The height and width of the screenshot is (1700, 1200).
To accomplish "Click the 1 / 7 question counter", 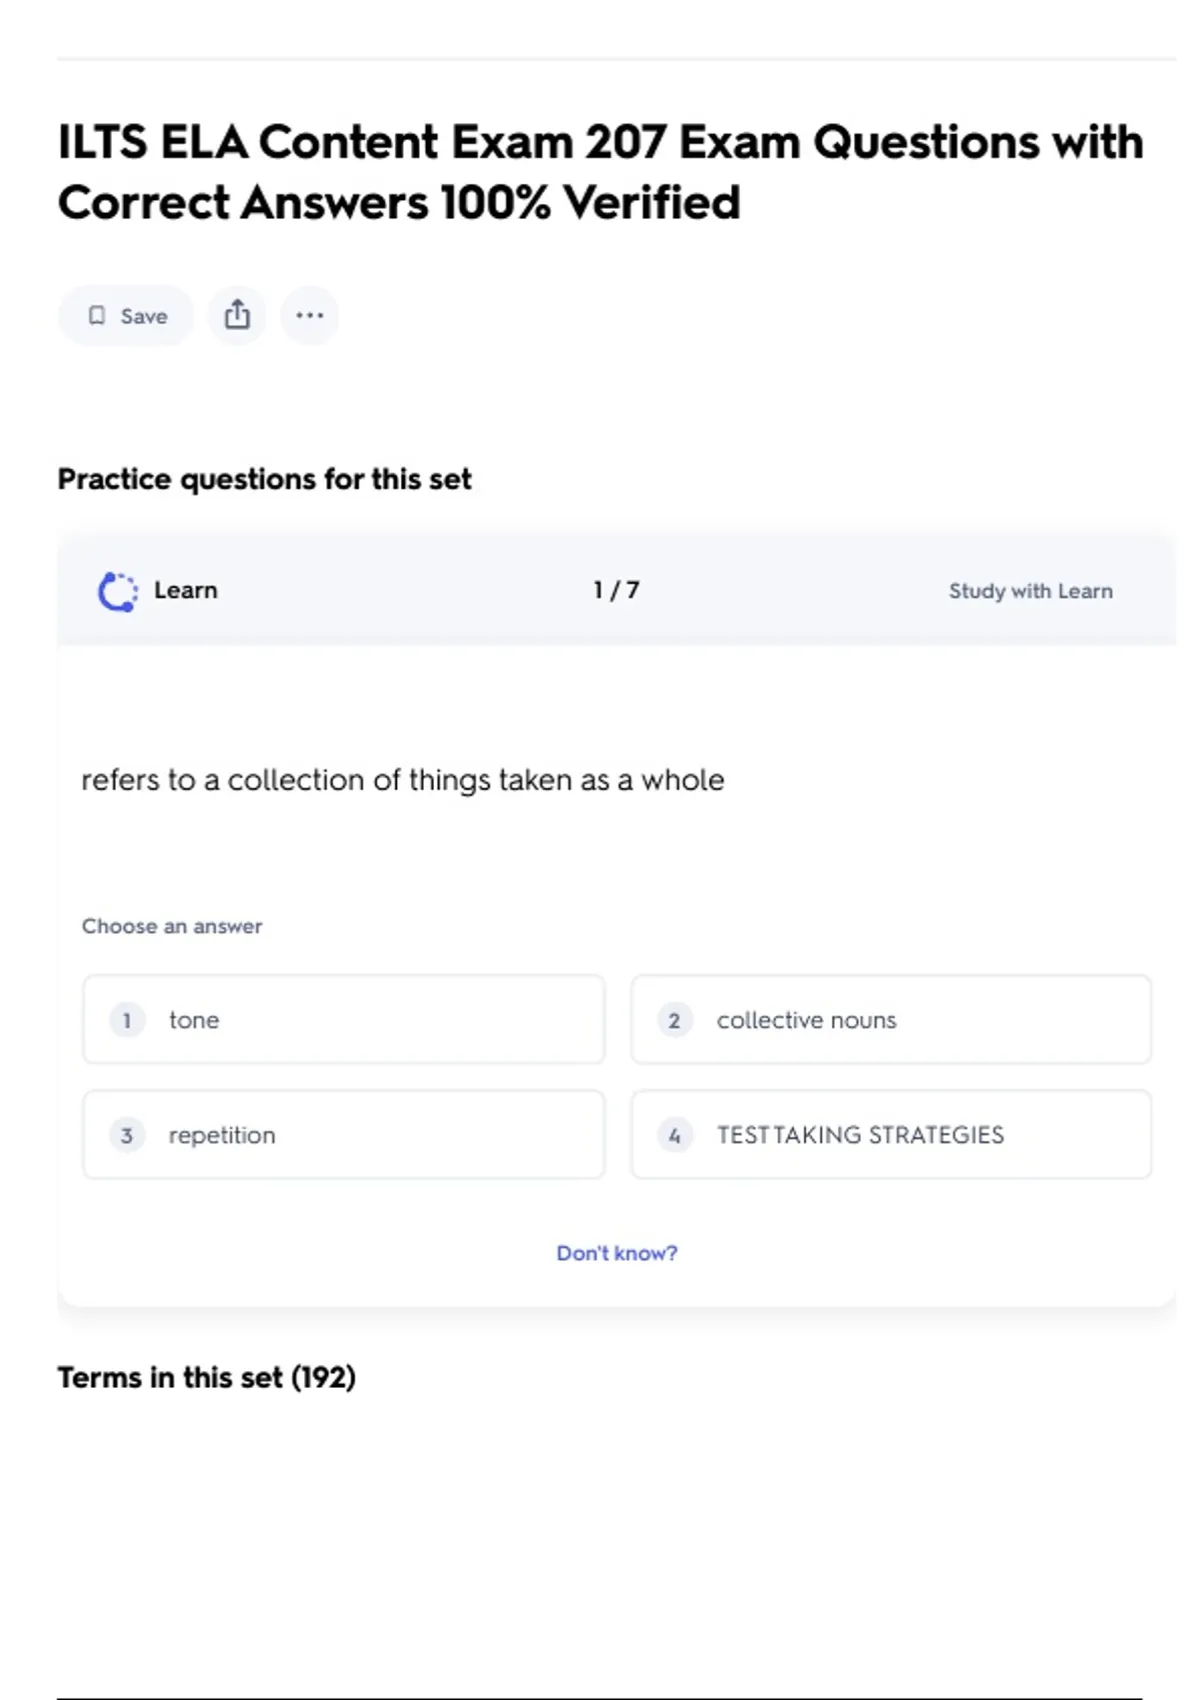I will pyautogui.click(x=616, y=591).
